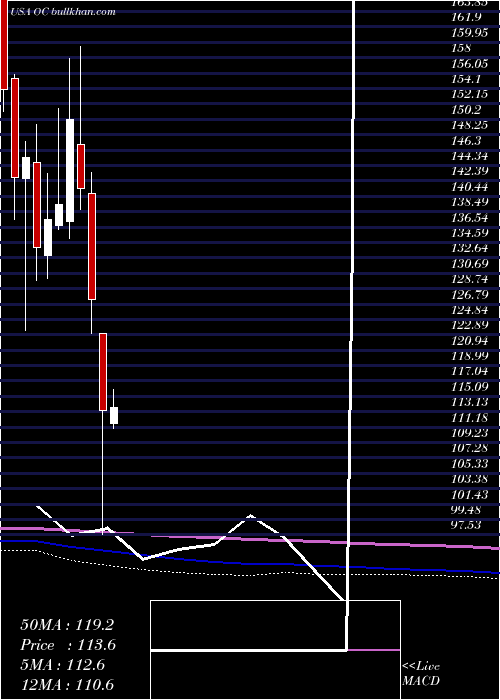This screenshot has width=500, height=700.
Task: Click the 12MA : 110.6 readout
Action: pos(67,685)
